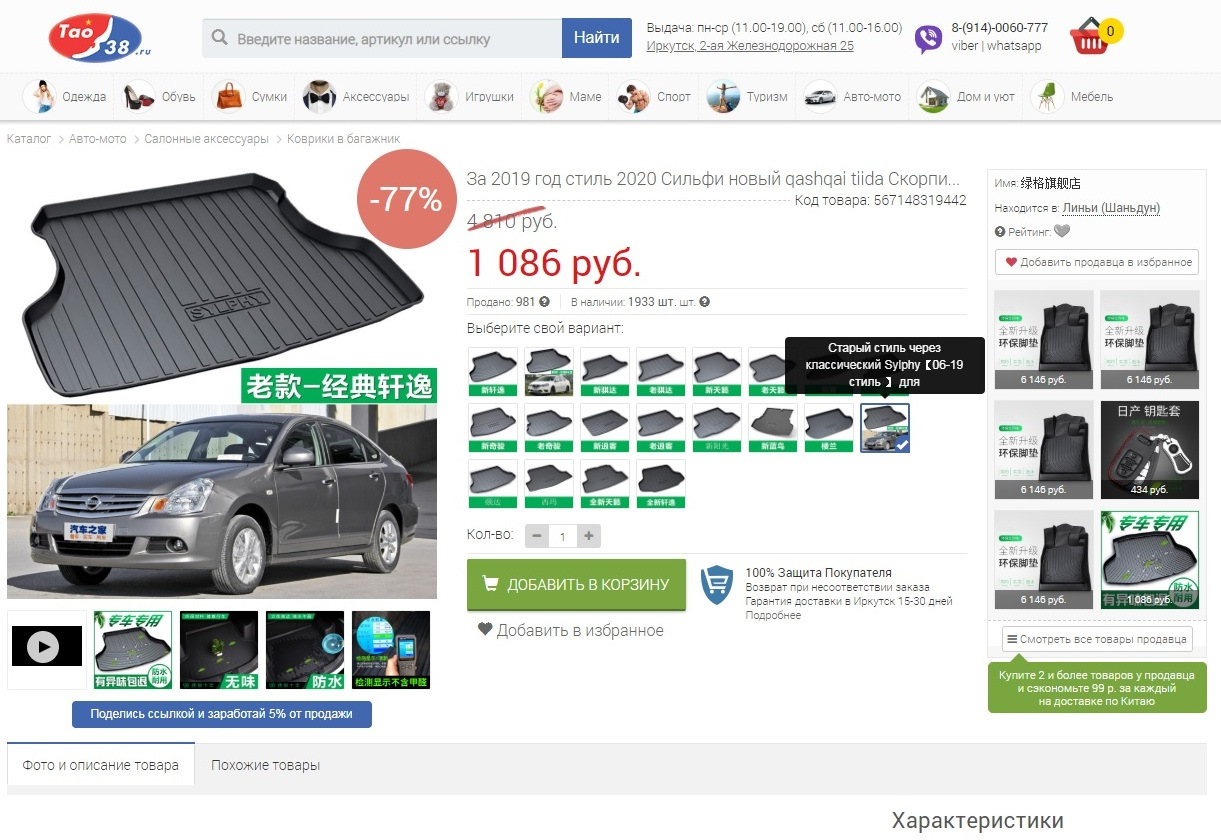Click the seller rating heart icon
The image size is (1221, 840).
[x=1062, y=231]
